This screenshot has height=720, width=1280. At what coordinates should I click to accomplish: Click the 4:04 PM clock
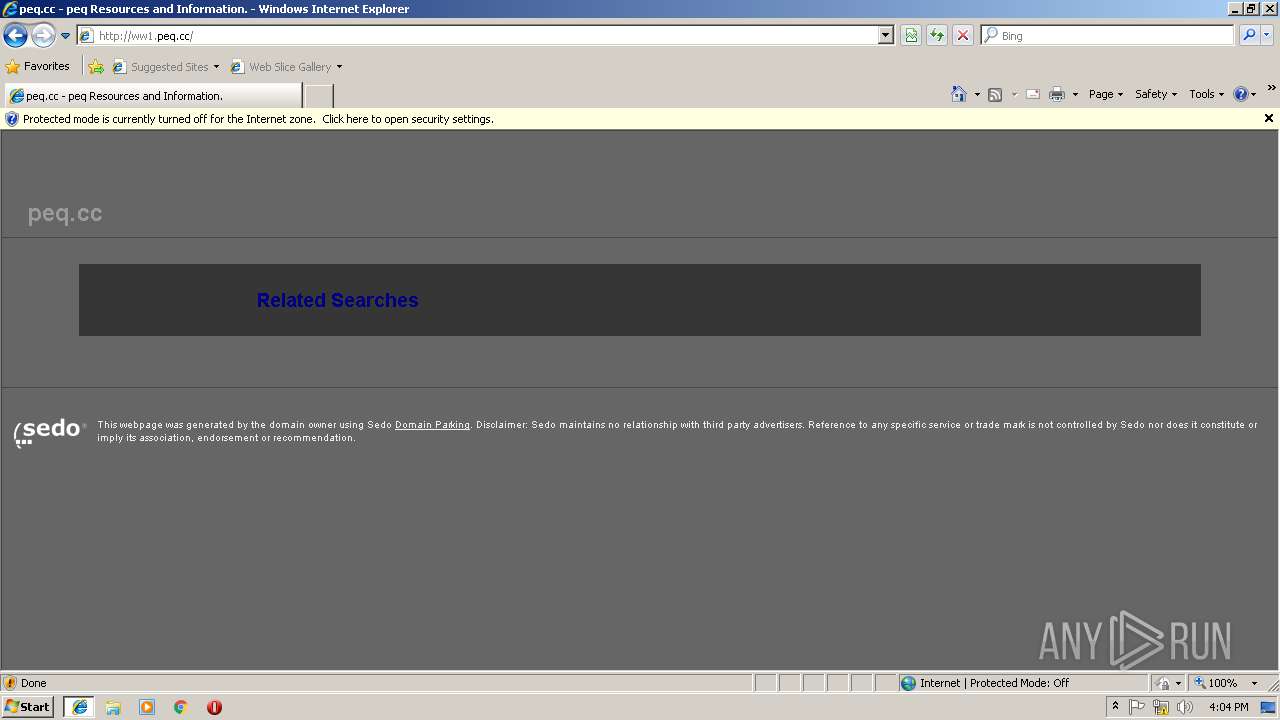pos(1229,707)
